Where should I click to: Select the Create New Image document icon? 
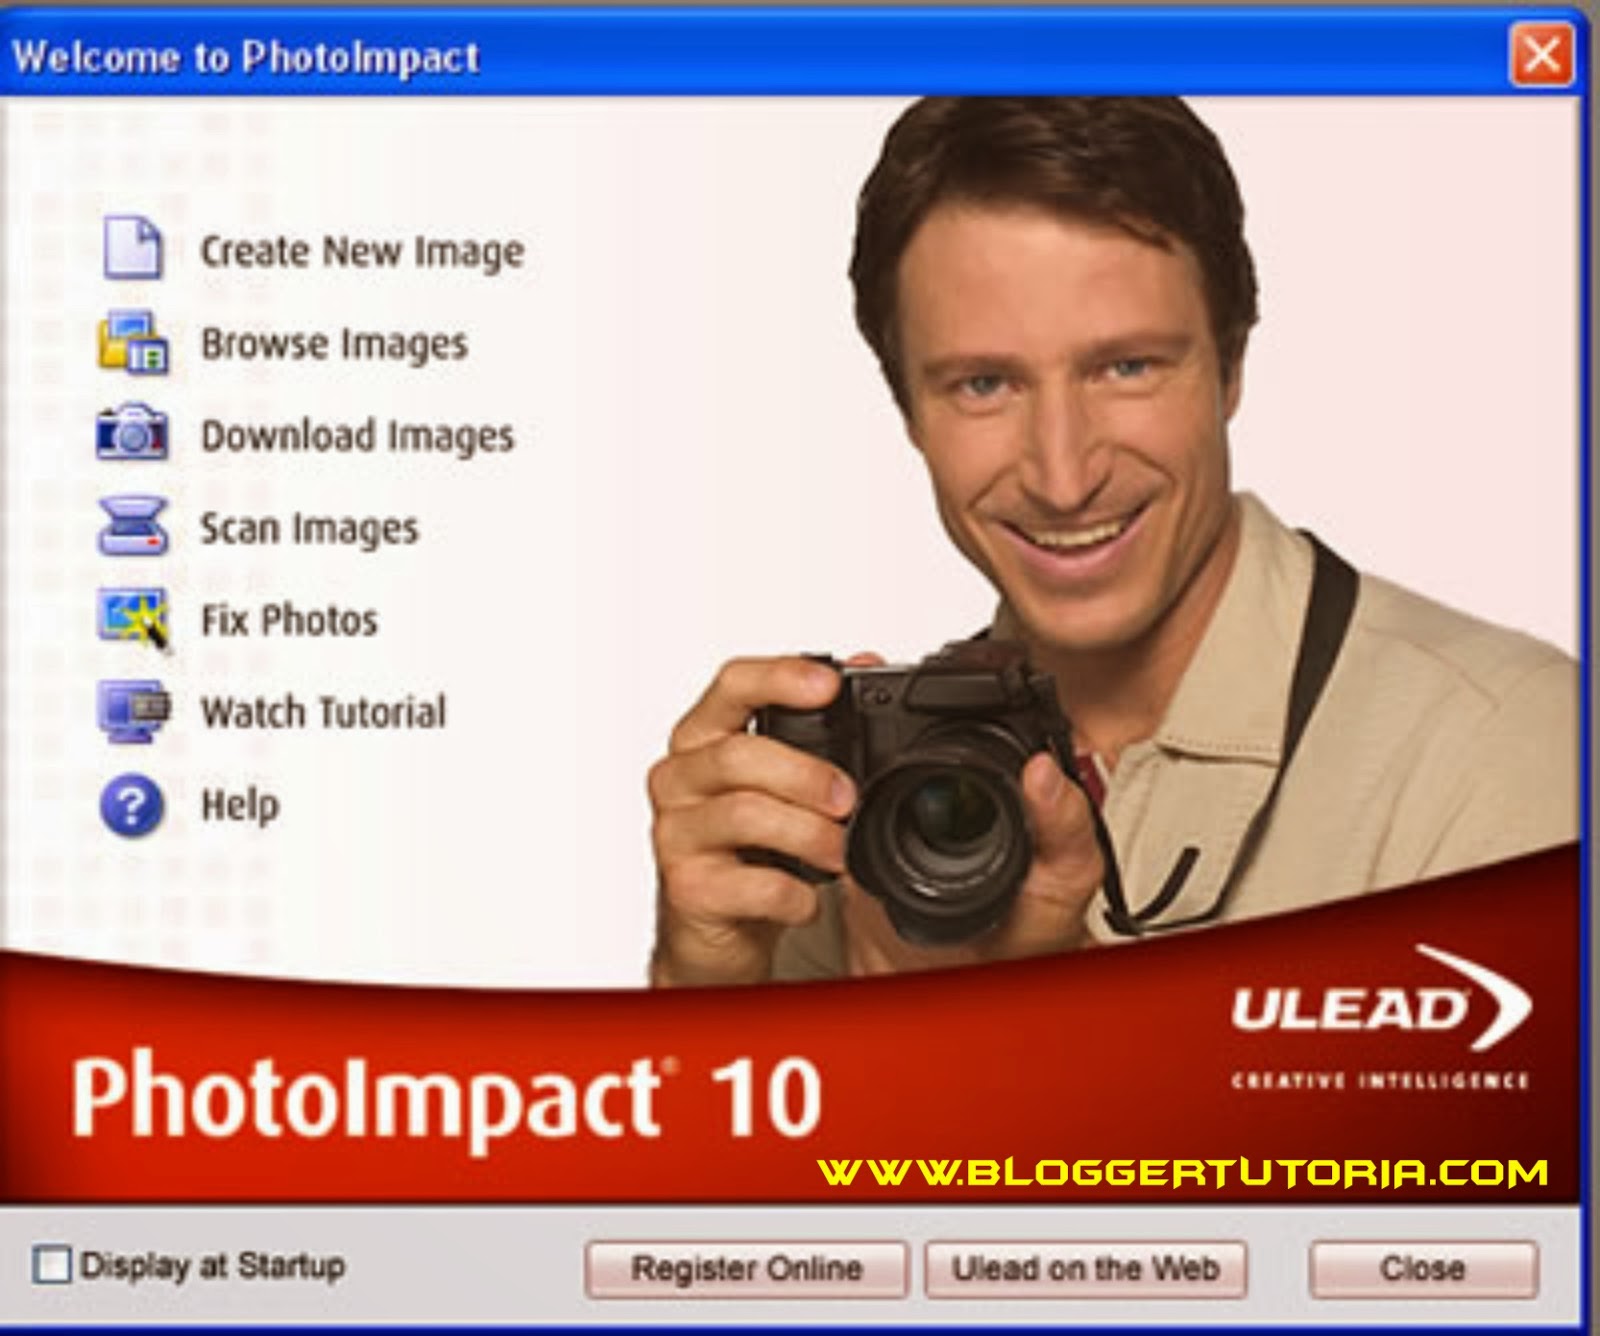coord(130,250)
